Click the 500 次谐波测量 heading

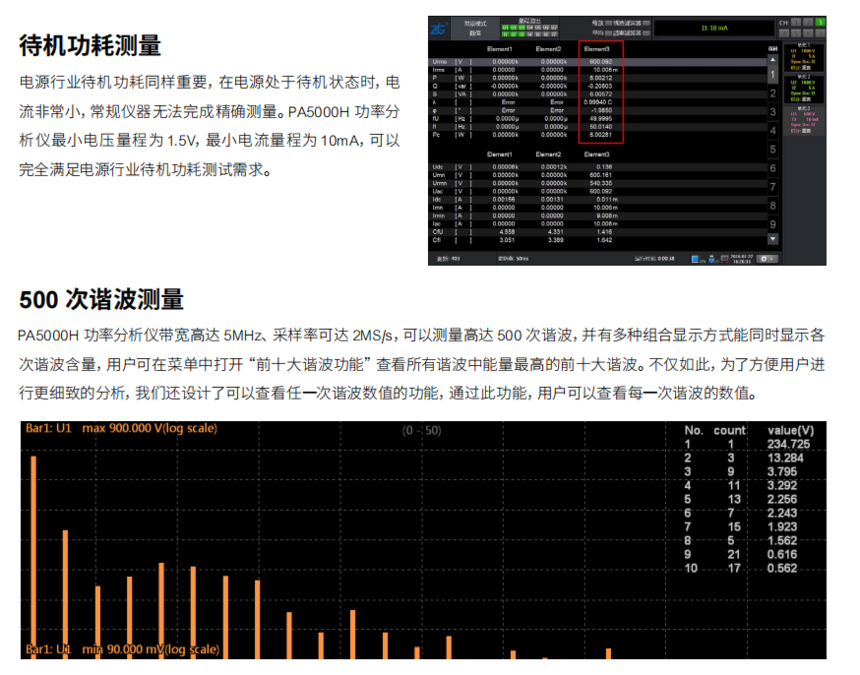click(101, 299)
